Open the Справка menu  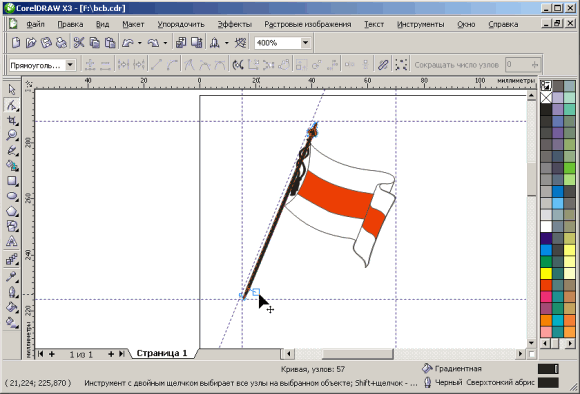click(503, 24)
